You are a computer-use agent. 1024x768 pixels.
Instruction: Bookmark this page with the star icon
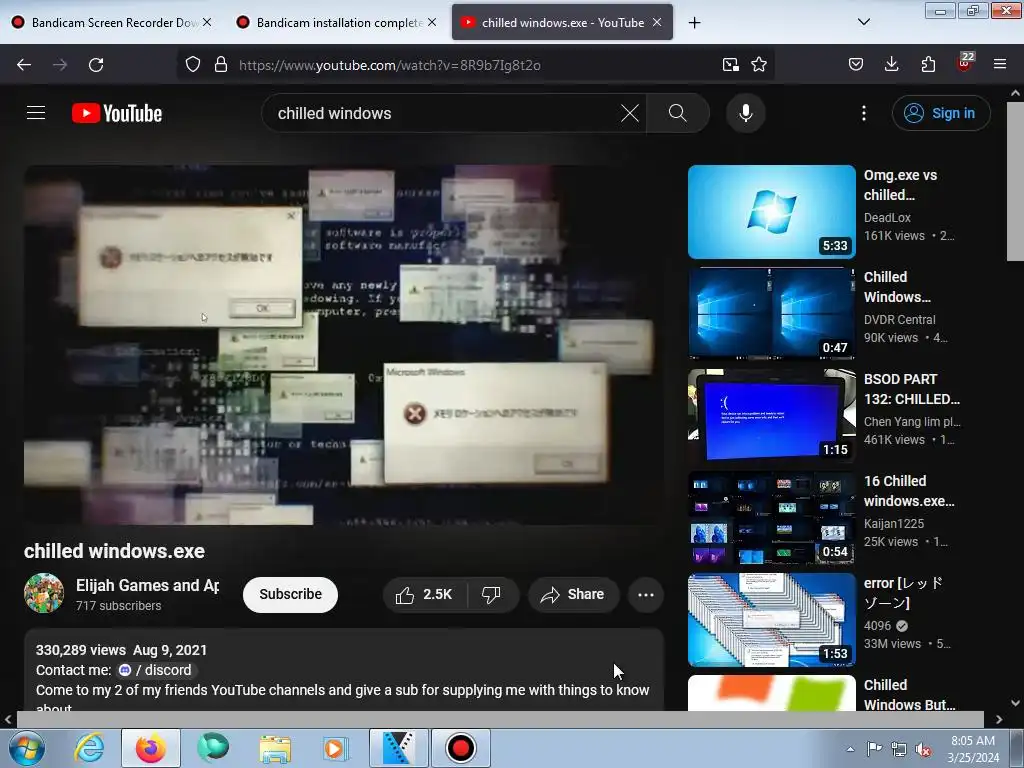759,65
